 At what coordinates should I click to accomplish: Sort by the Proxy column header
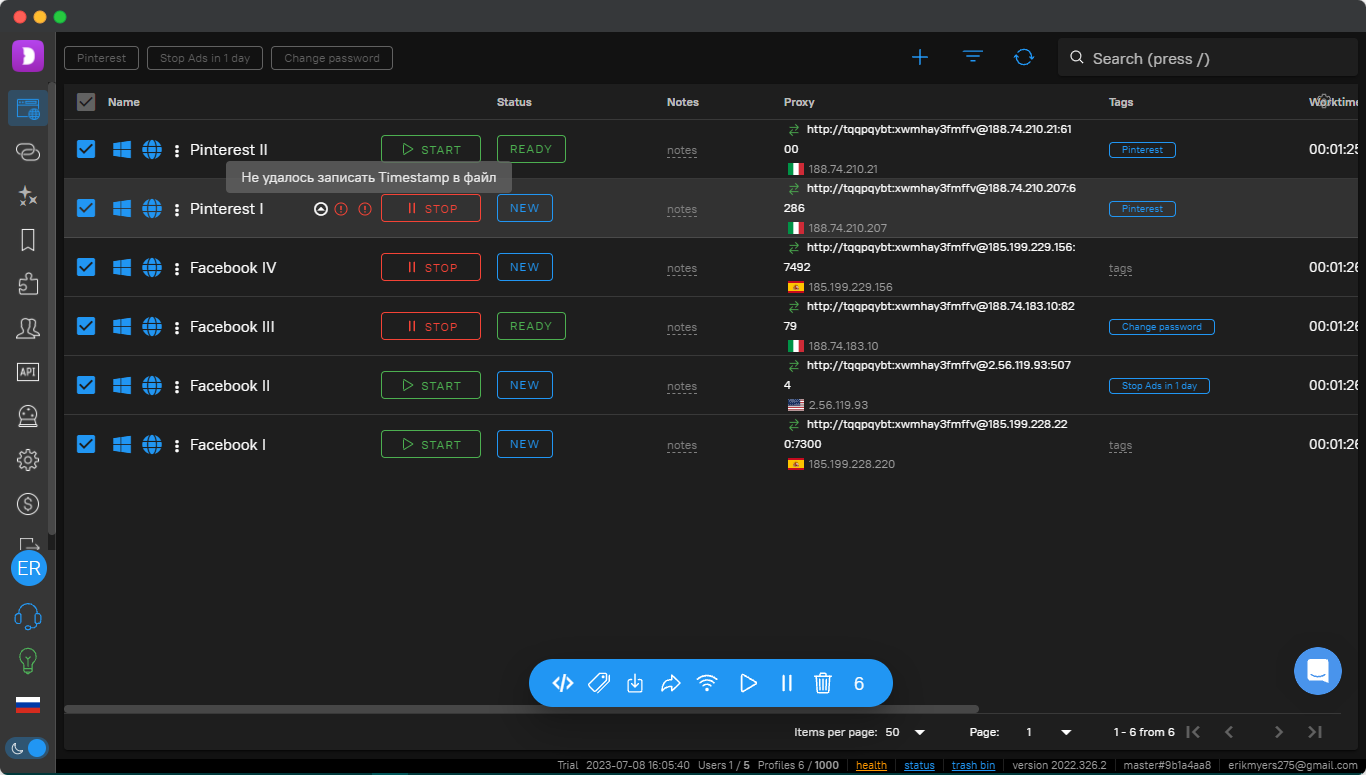pos(799,102)
